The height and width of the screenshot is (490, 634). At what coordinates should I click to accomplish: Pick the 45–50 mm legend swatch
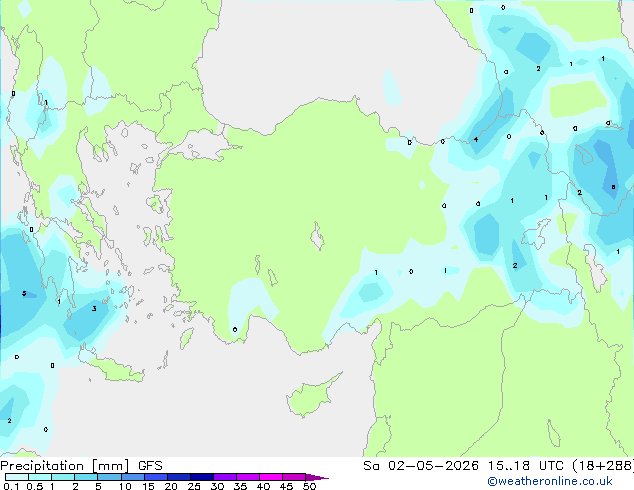(x=294, y=477)
